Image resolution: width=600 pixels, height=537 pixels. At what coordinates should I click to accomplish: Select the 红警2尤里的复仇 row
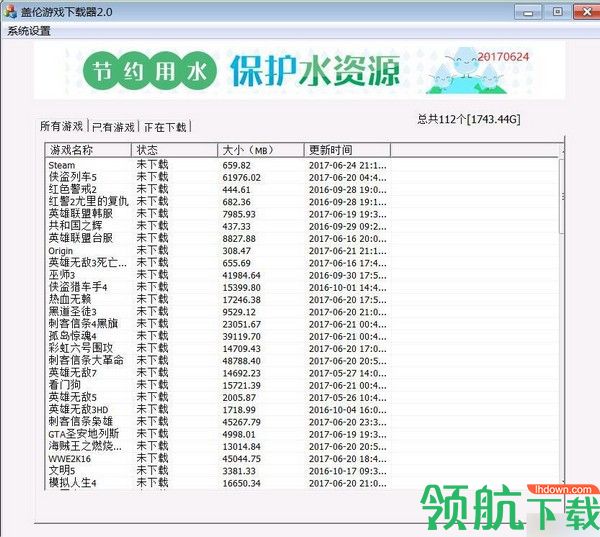[x=302, y=202]
